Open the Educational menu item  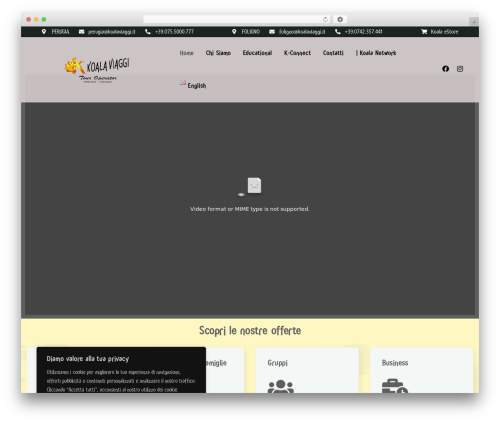pyautogui.click(x=257, y=53)
